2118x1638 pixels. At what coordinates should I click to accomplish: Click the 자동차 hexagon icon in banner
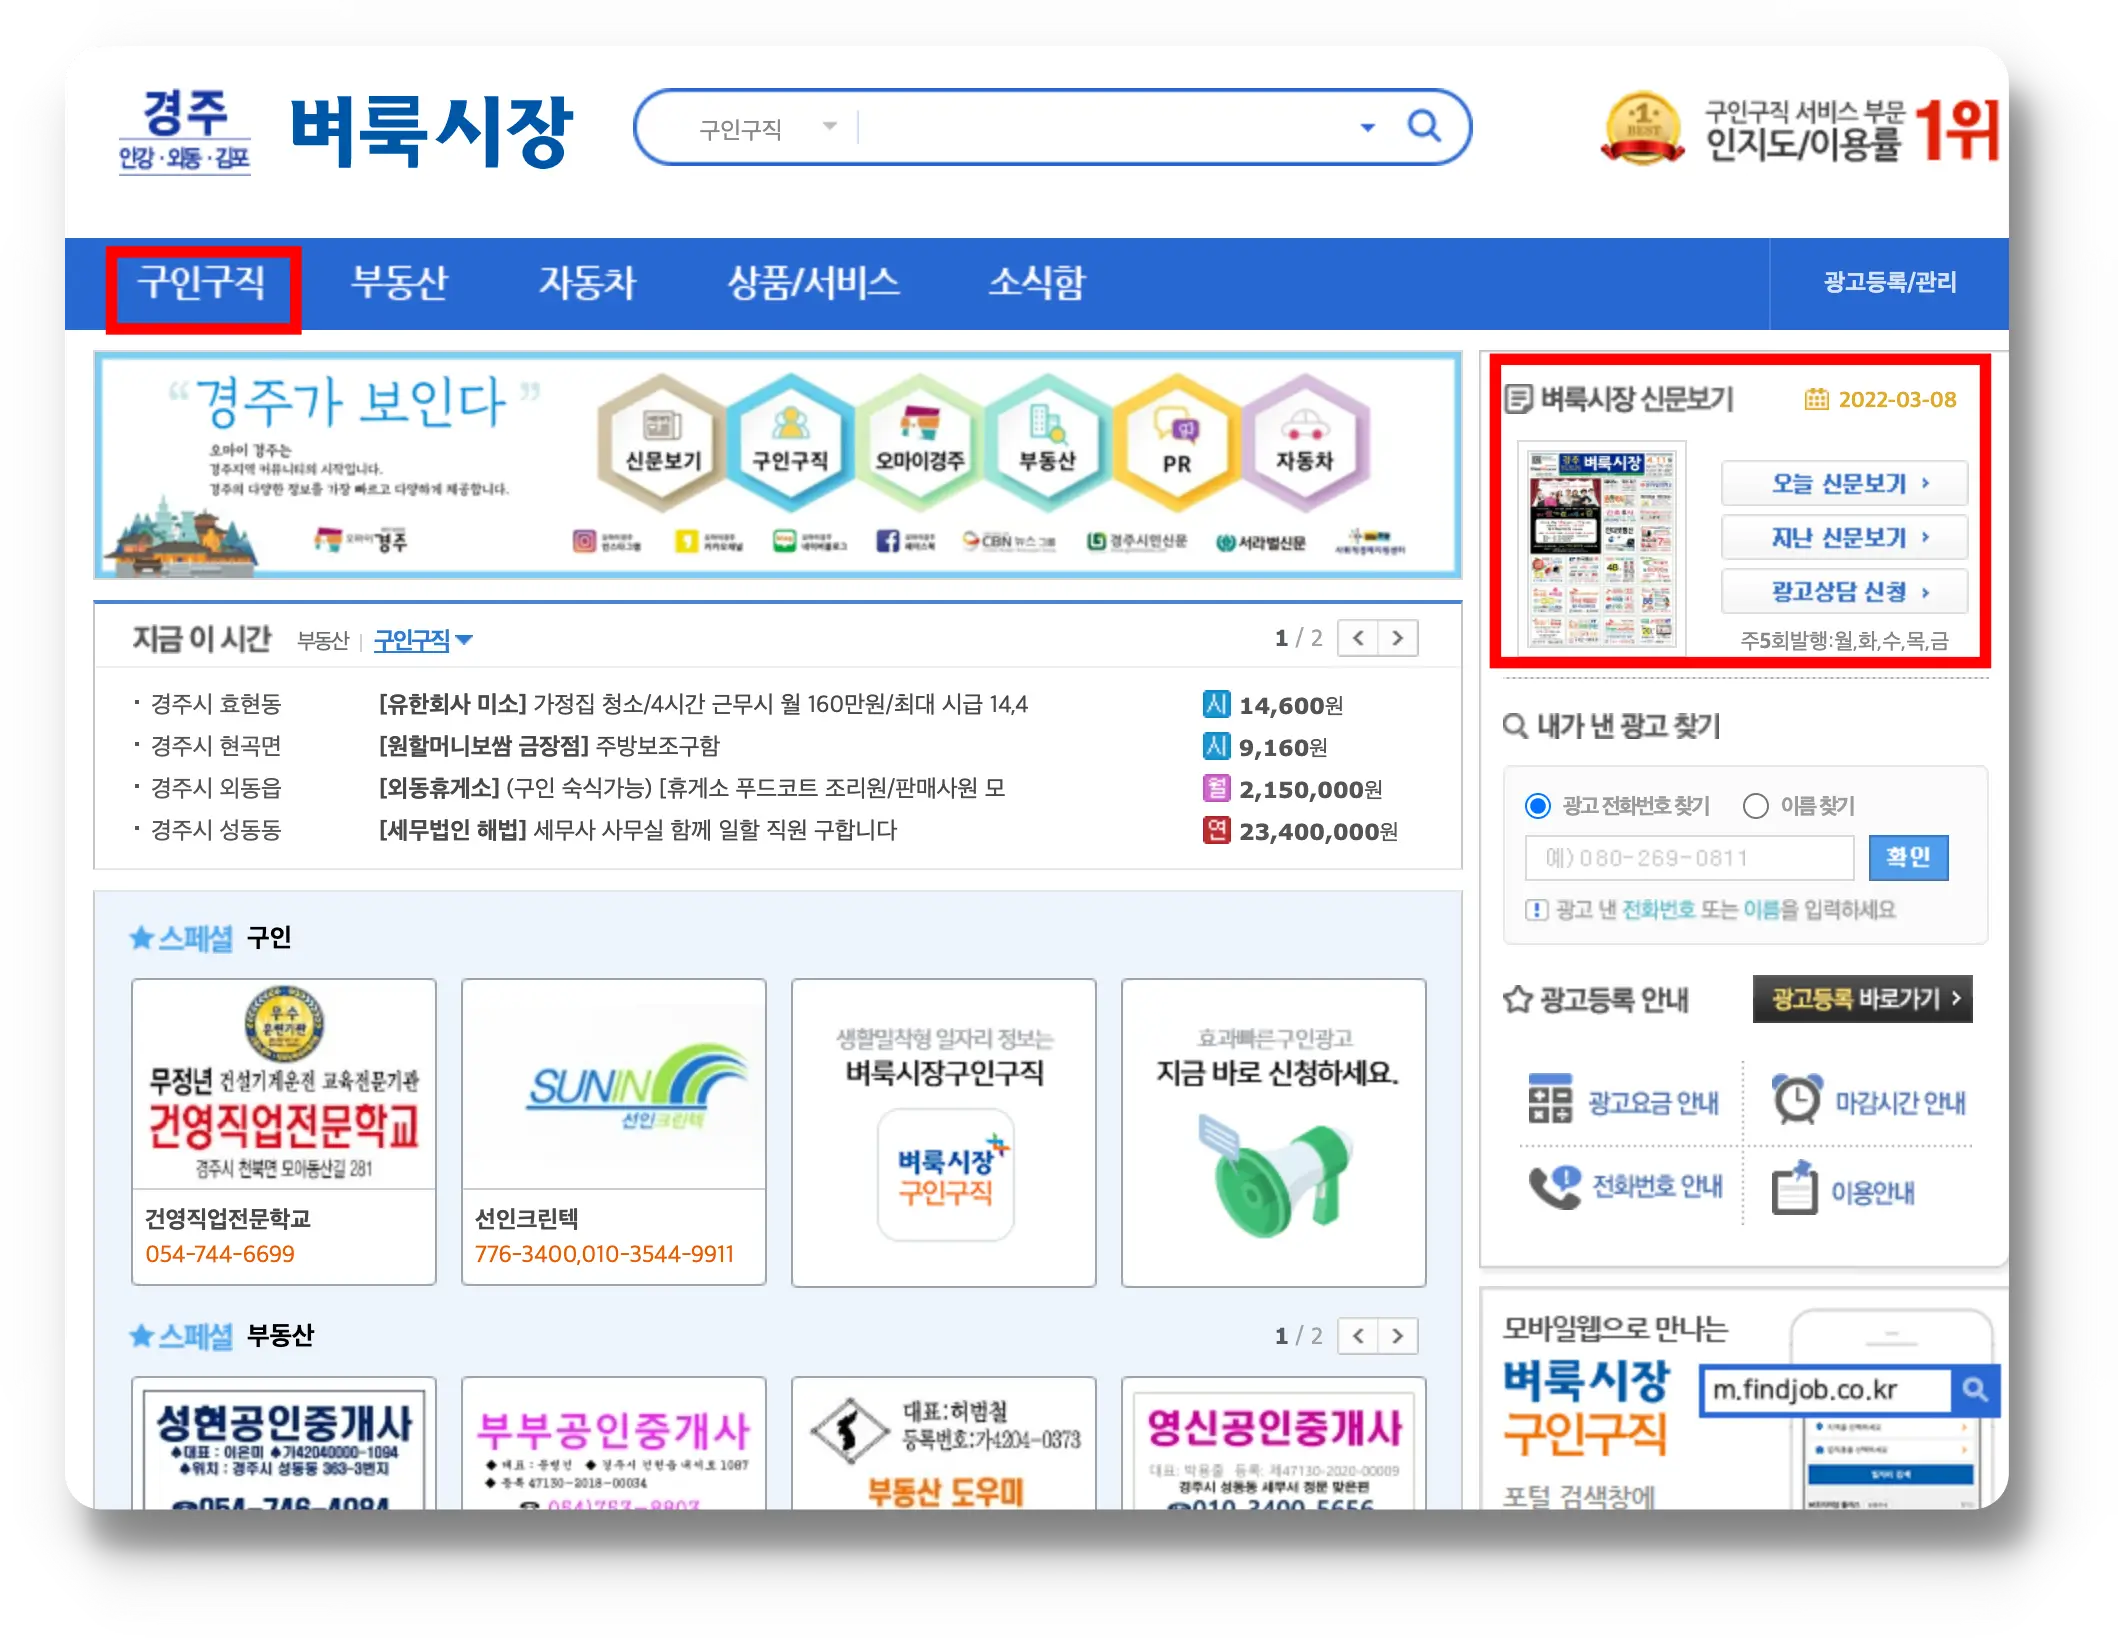point(1304,442)
